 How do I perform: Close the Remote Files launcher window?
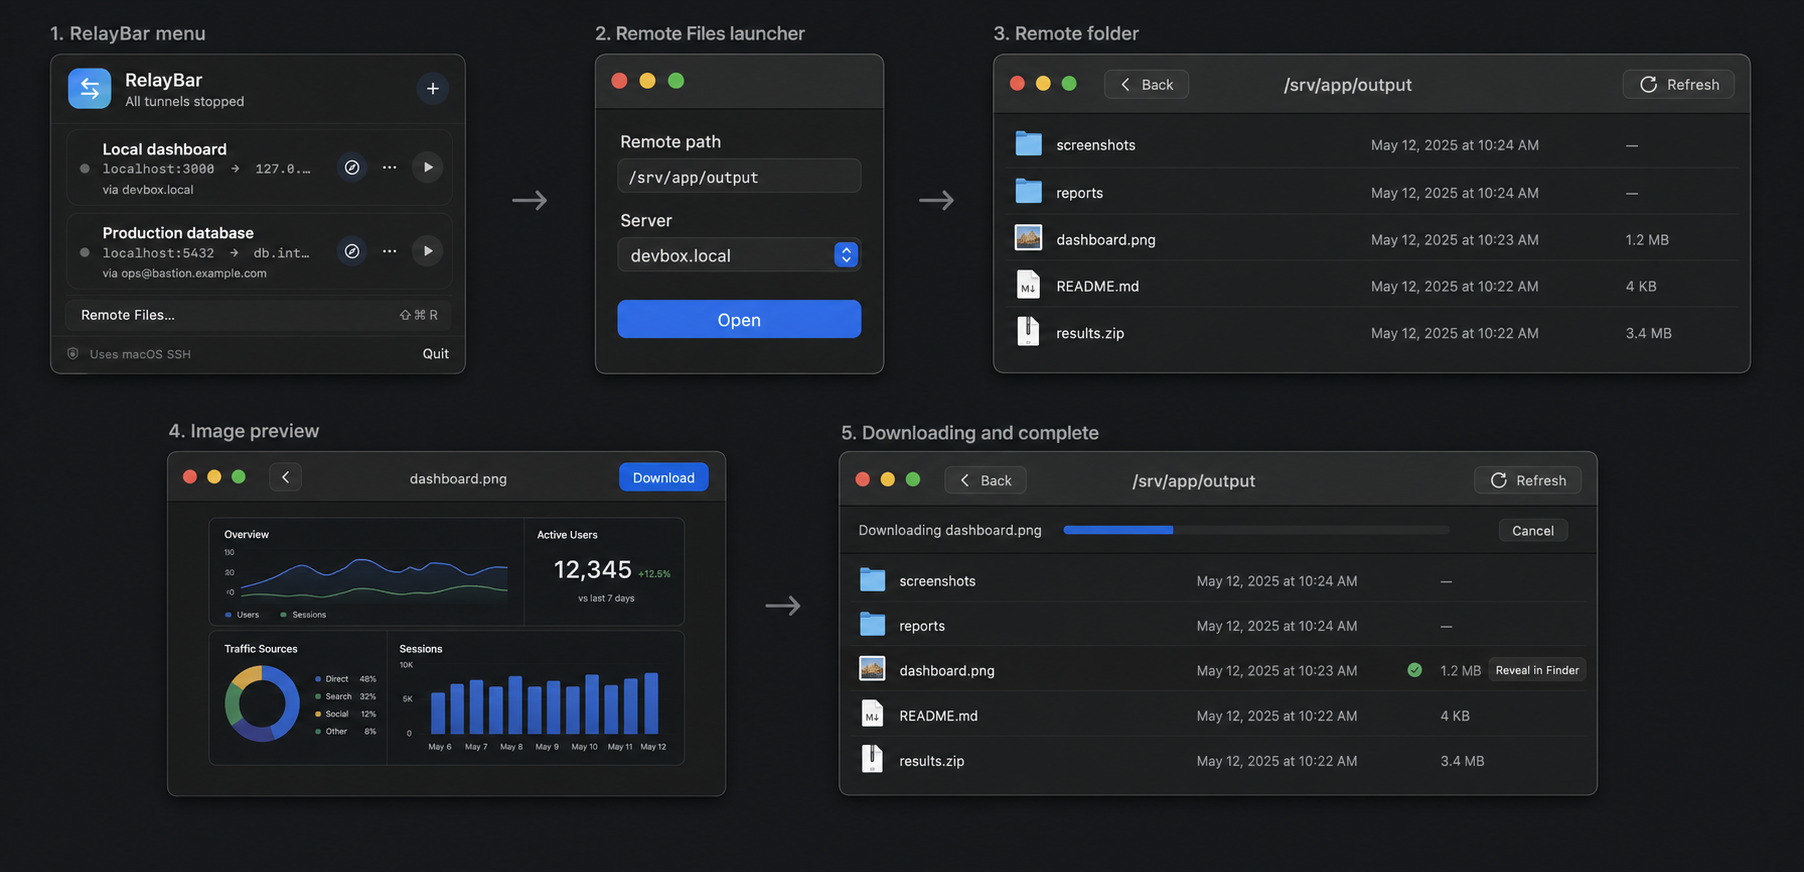click(619, 81)
